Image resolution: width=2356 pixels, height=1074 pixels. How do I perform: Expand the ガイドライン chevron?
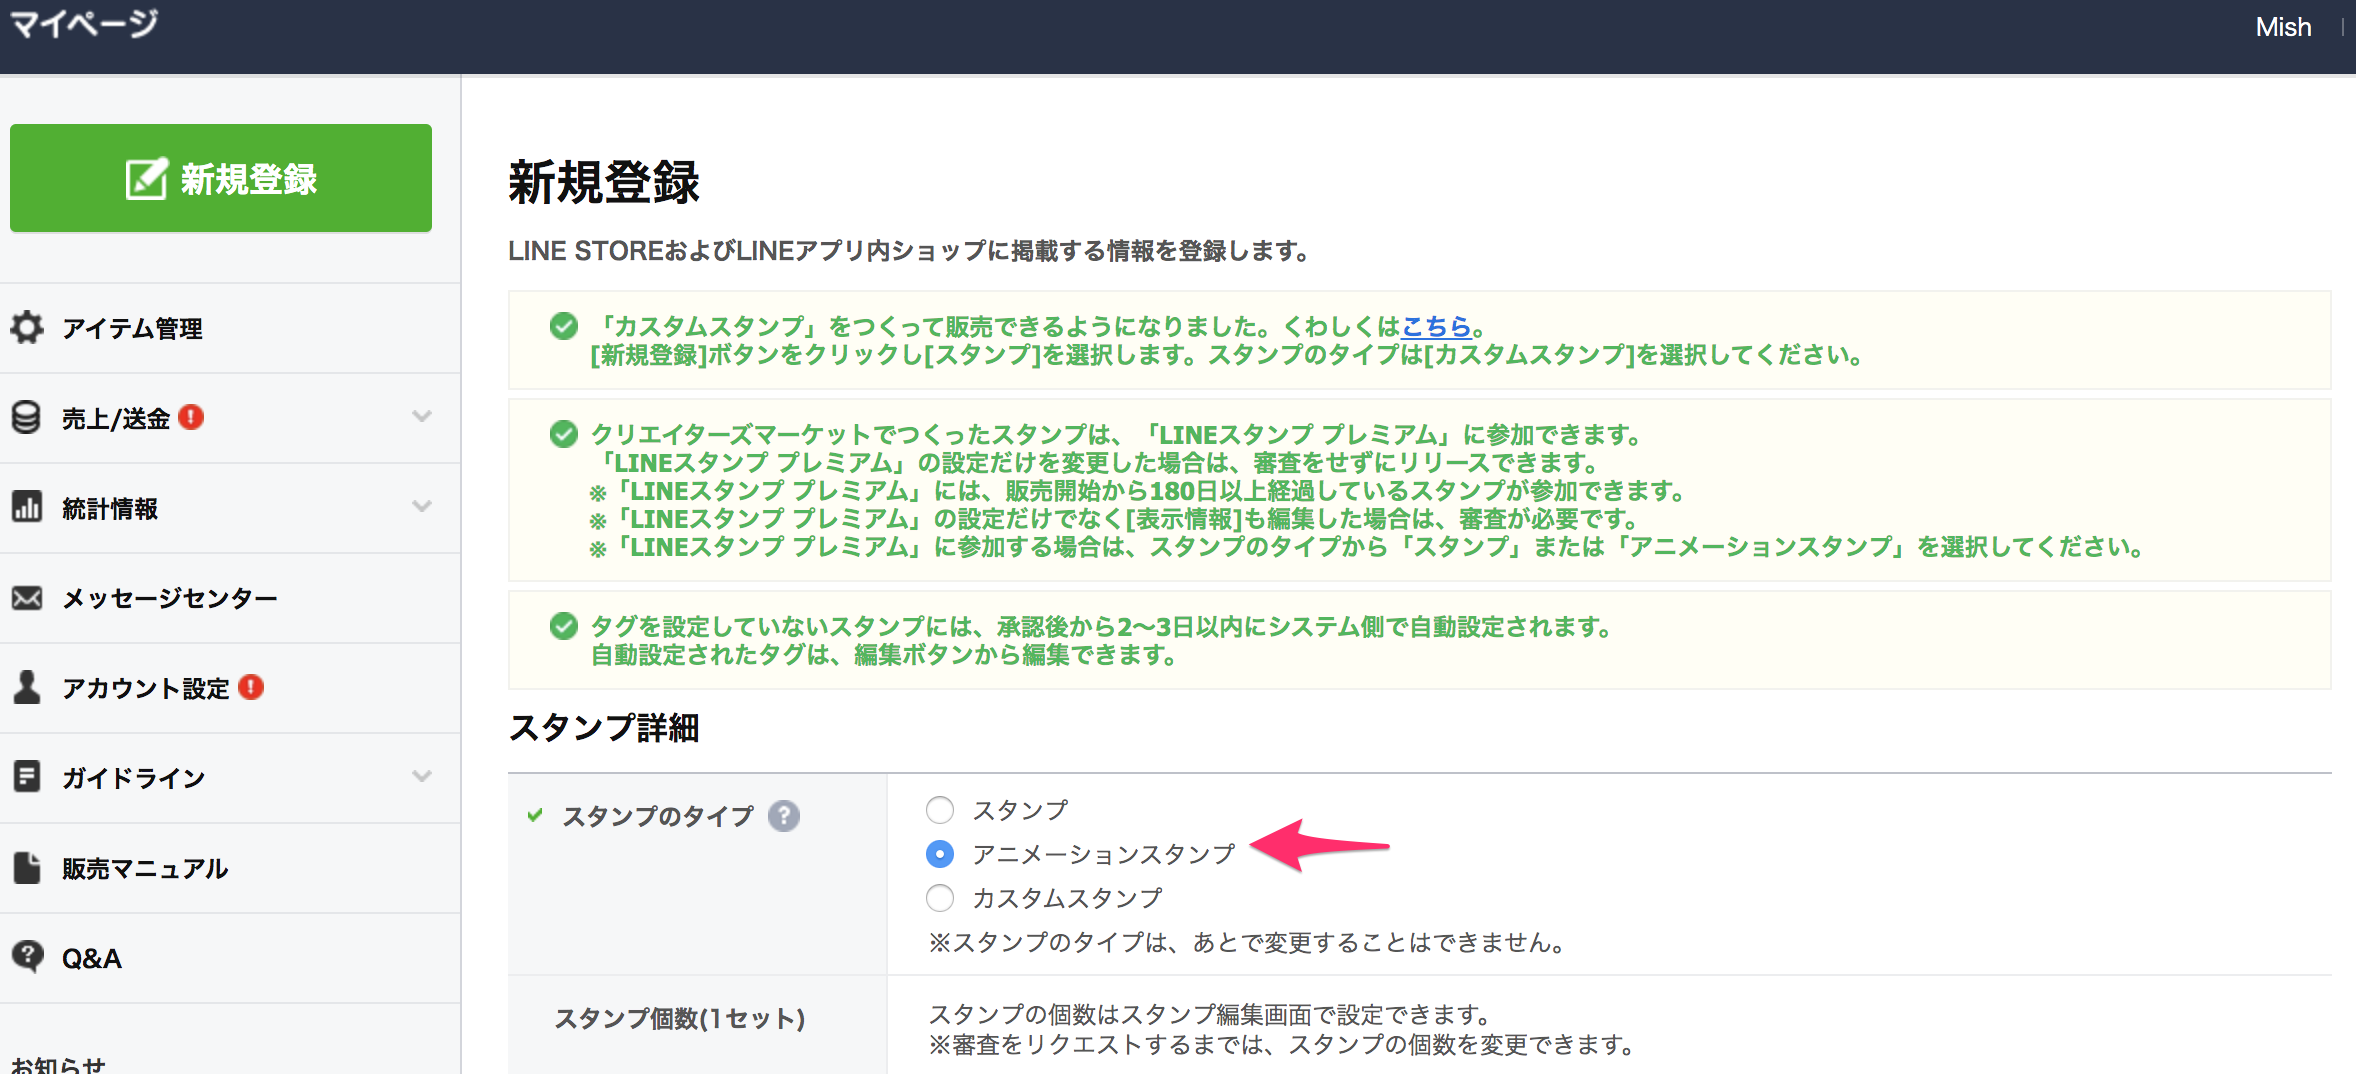422,776
